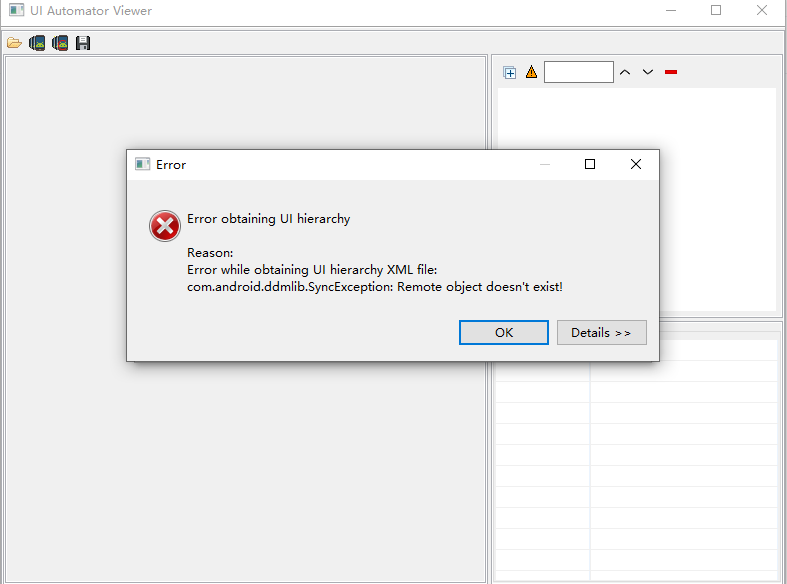Screen dimensions: 787x584
Task: Expand all nodes with the plus icon
Action: pyautogui.click(x=509, y=73)
